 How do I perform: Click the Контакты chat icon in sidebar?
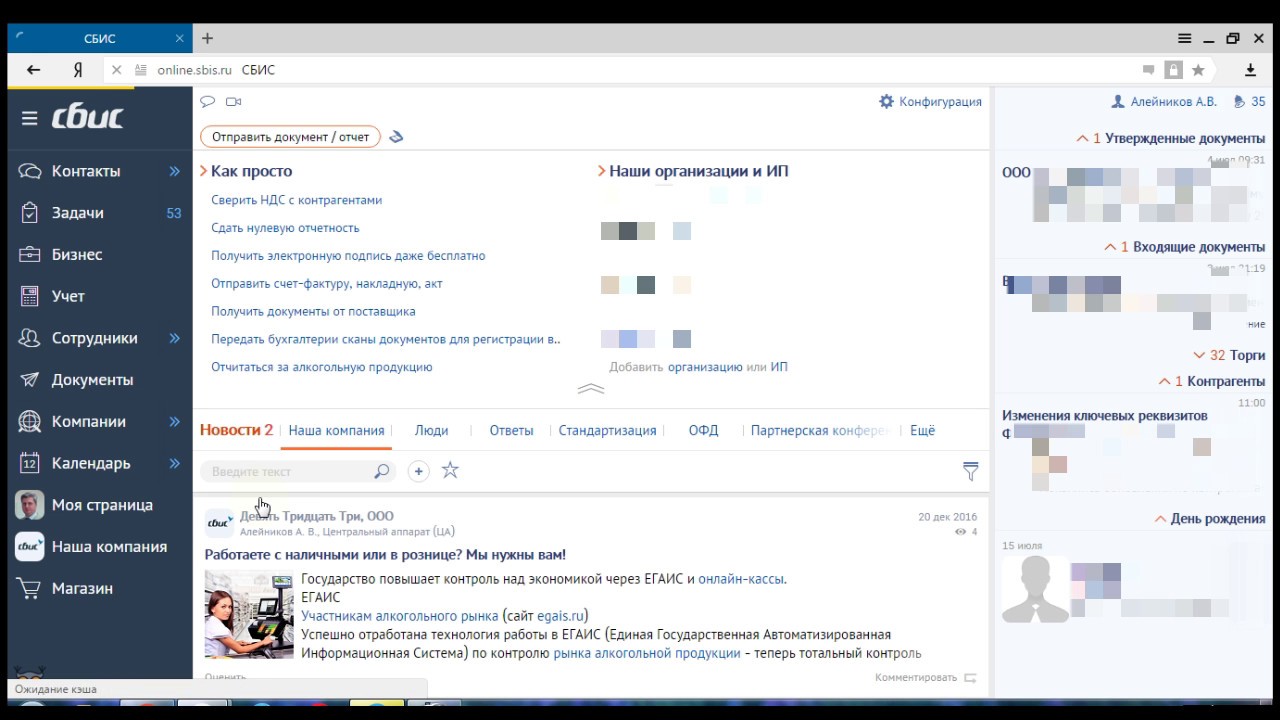click(x=30, y=171)
